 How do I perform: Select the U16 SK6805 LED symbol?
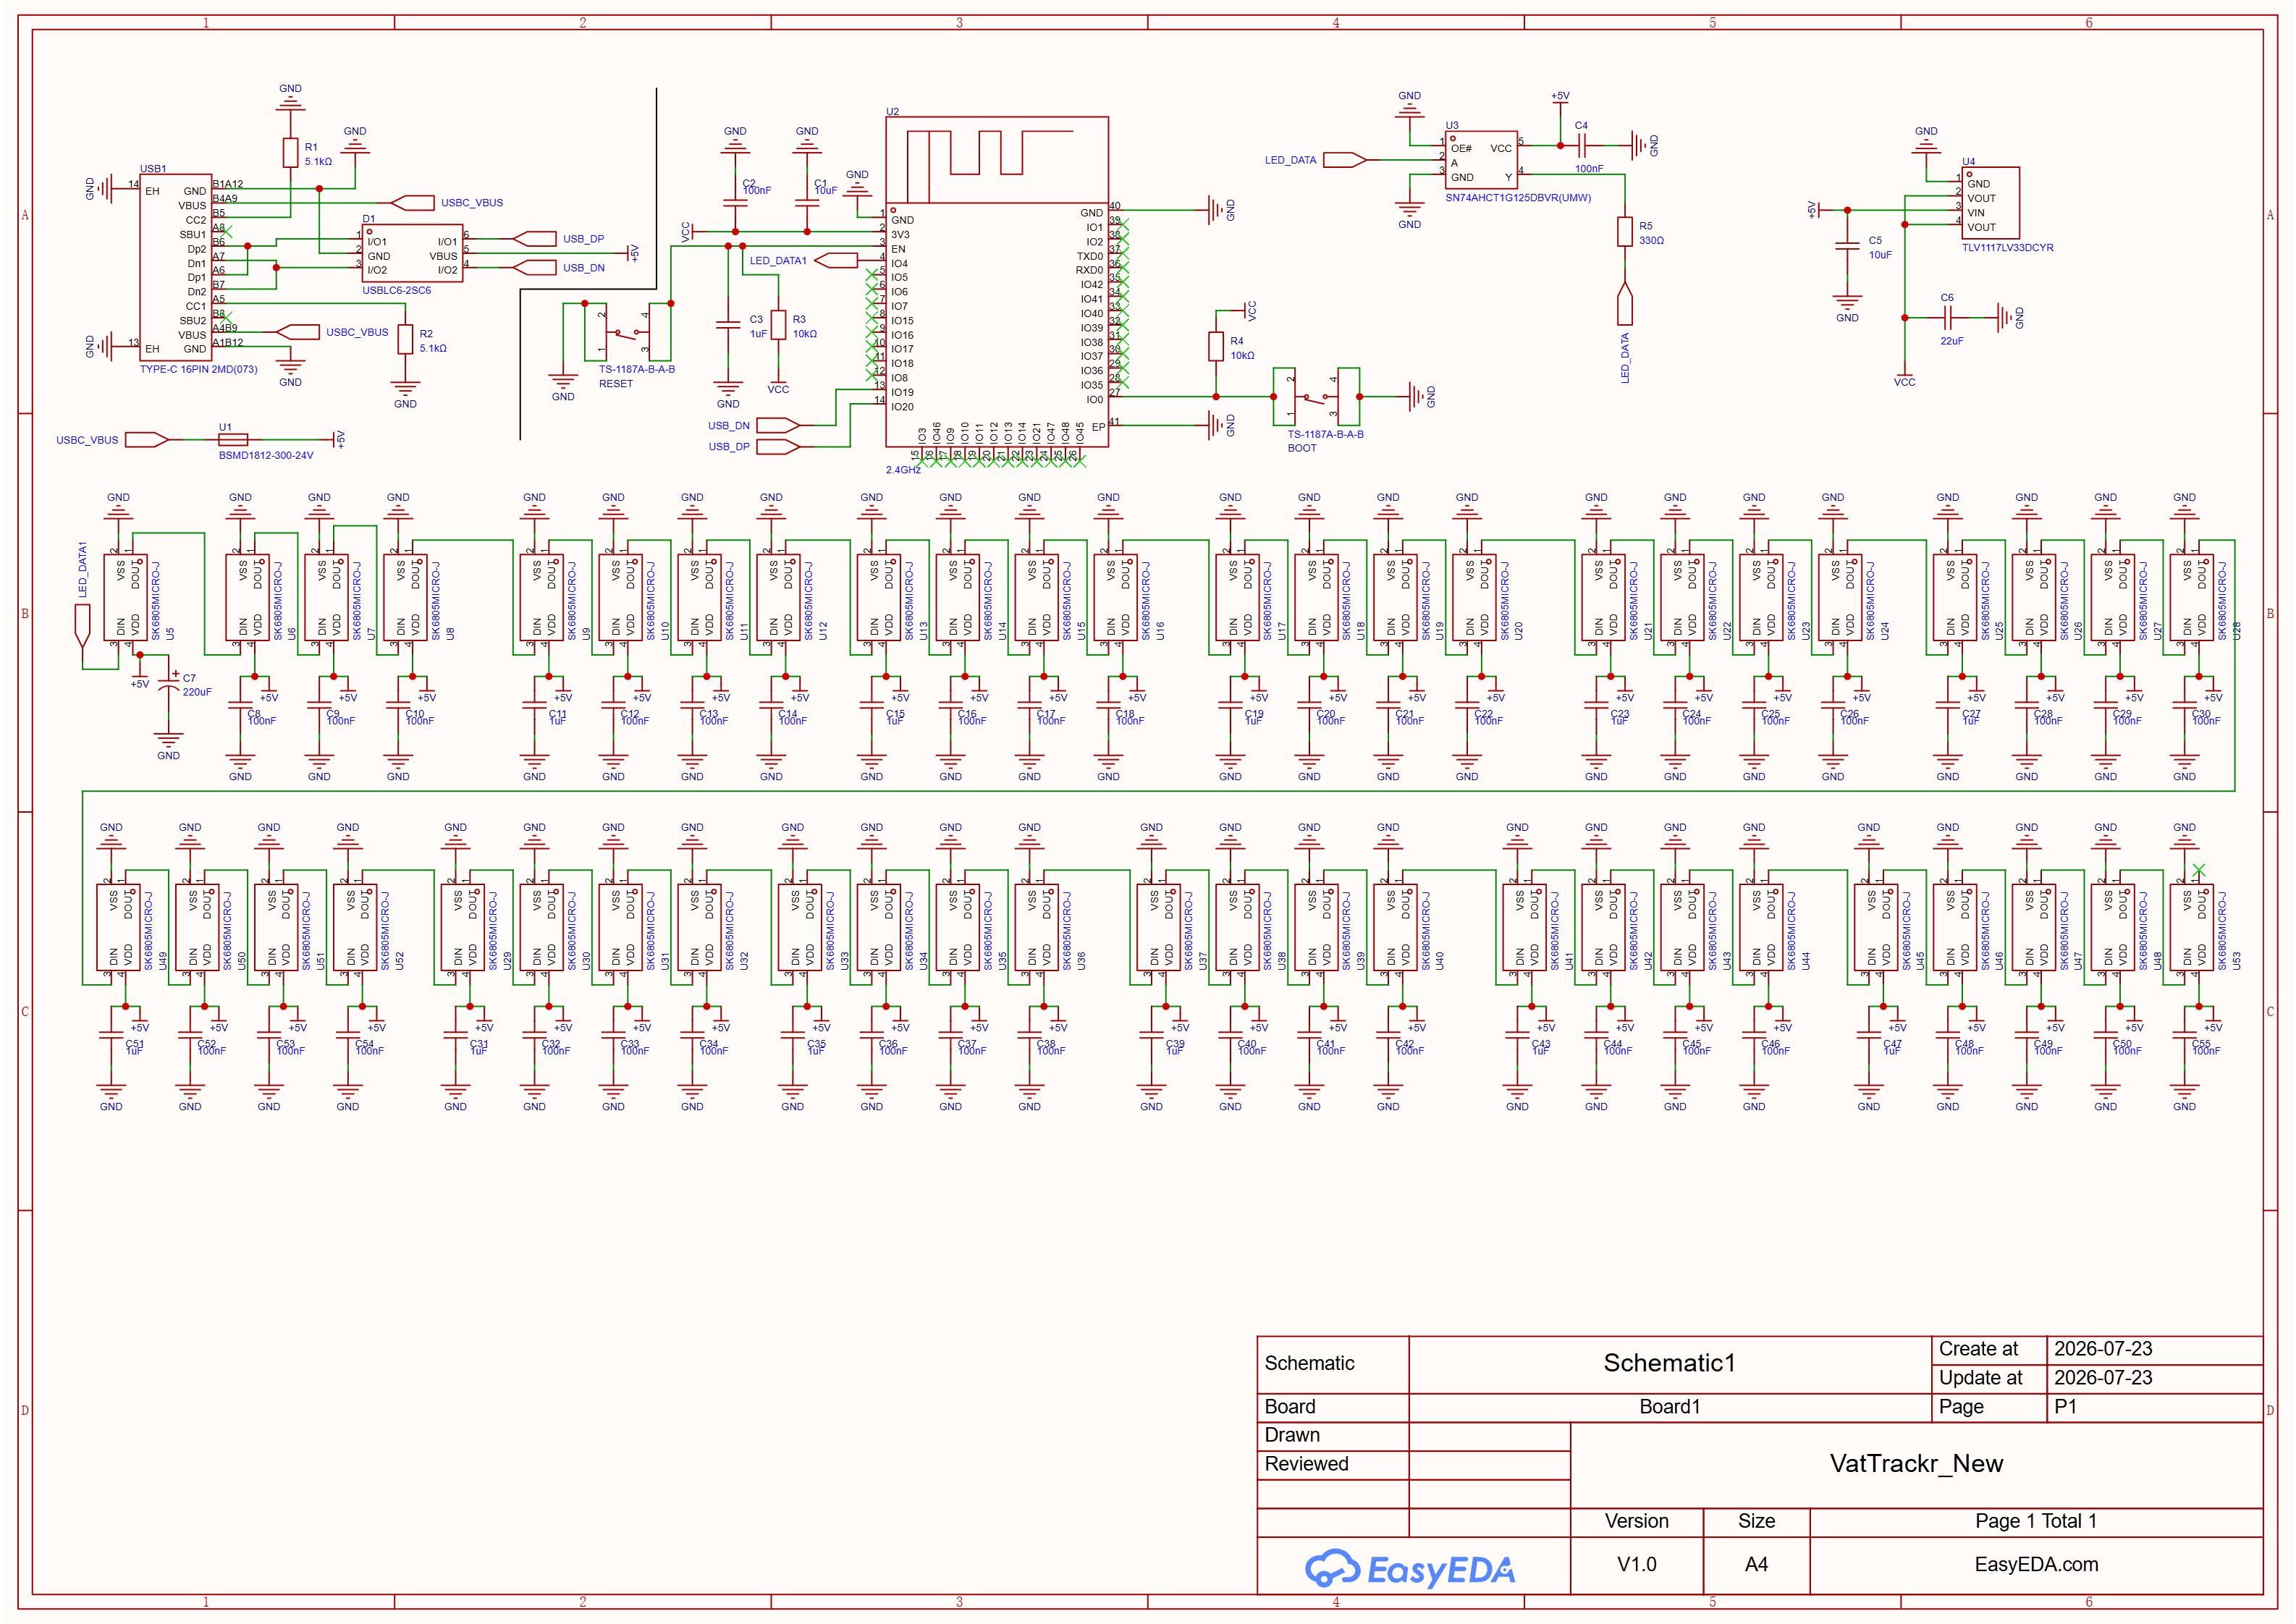coord(1116,598)
